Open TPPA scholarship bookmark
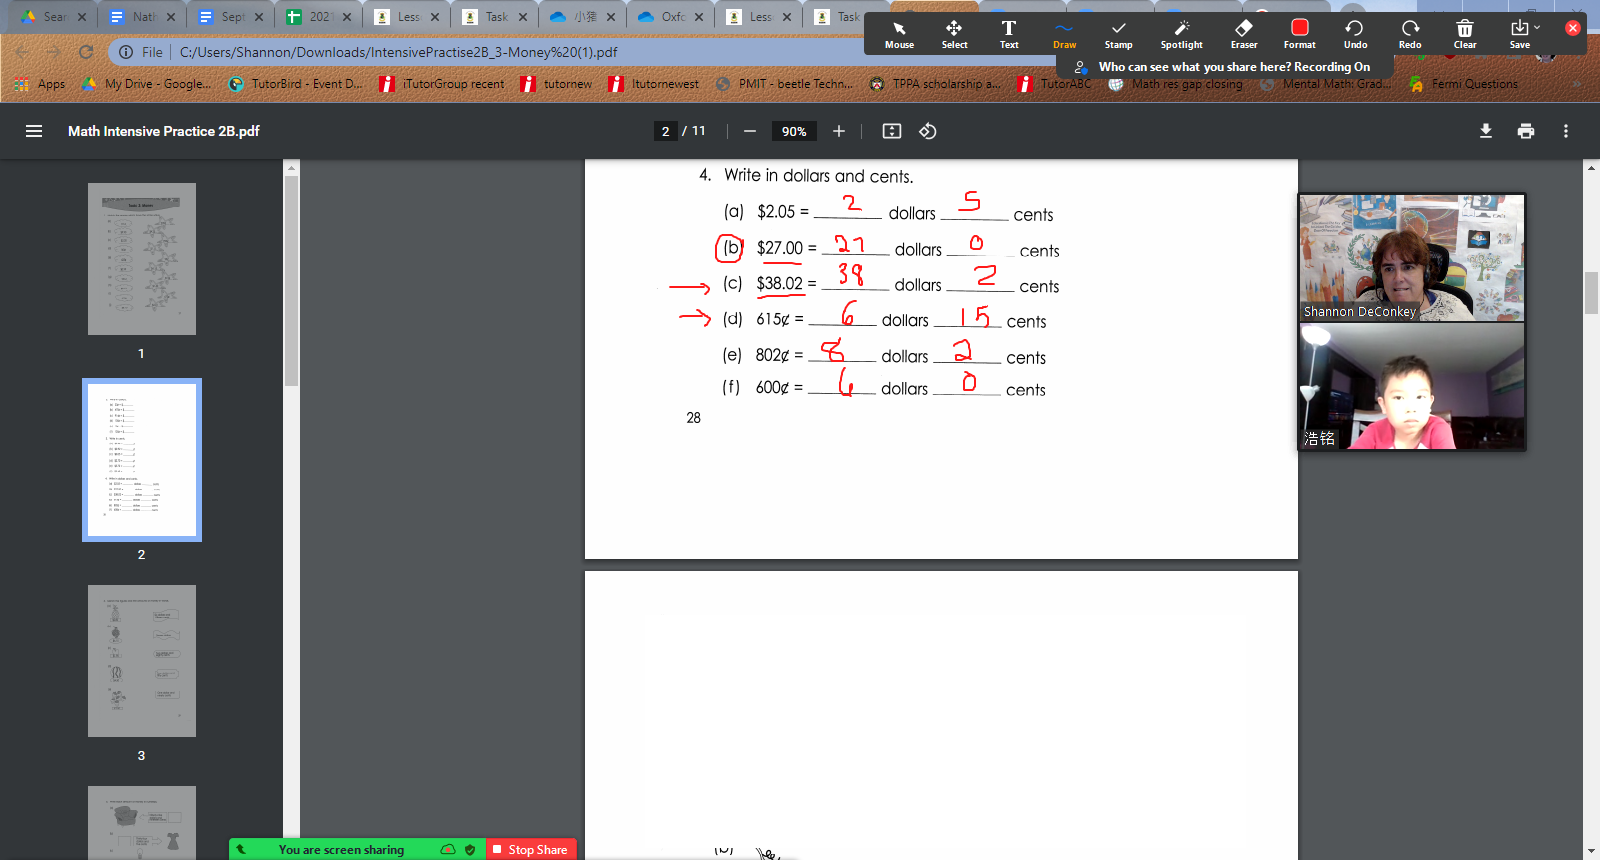 pyautogui.click(x=935, y=84)
